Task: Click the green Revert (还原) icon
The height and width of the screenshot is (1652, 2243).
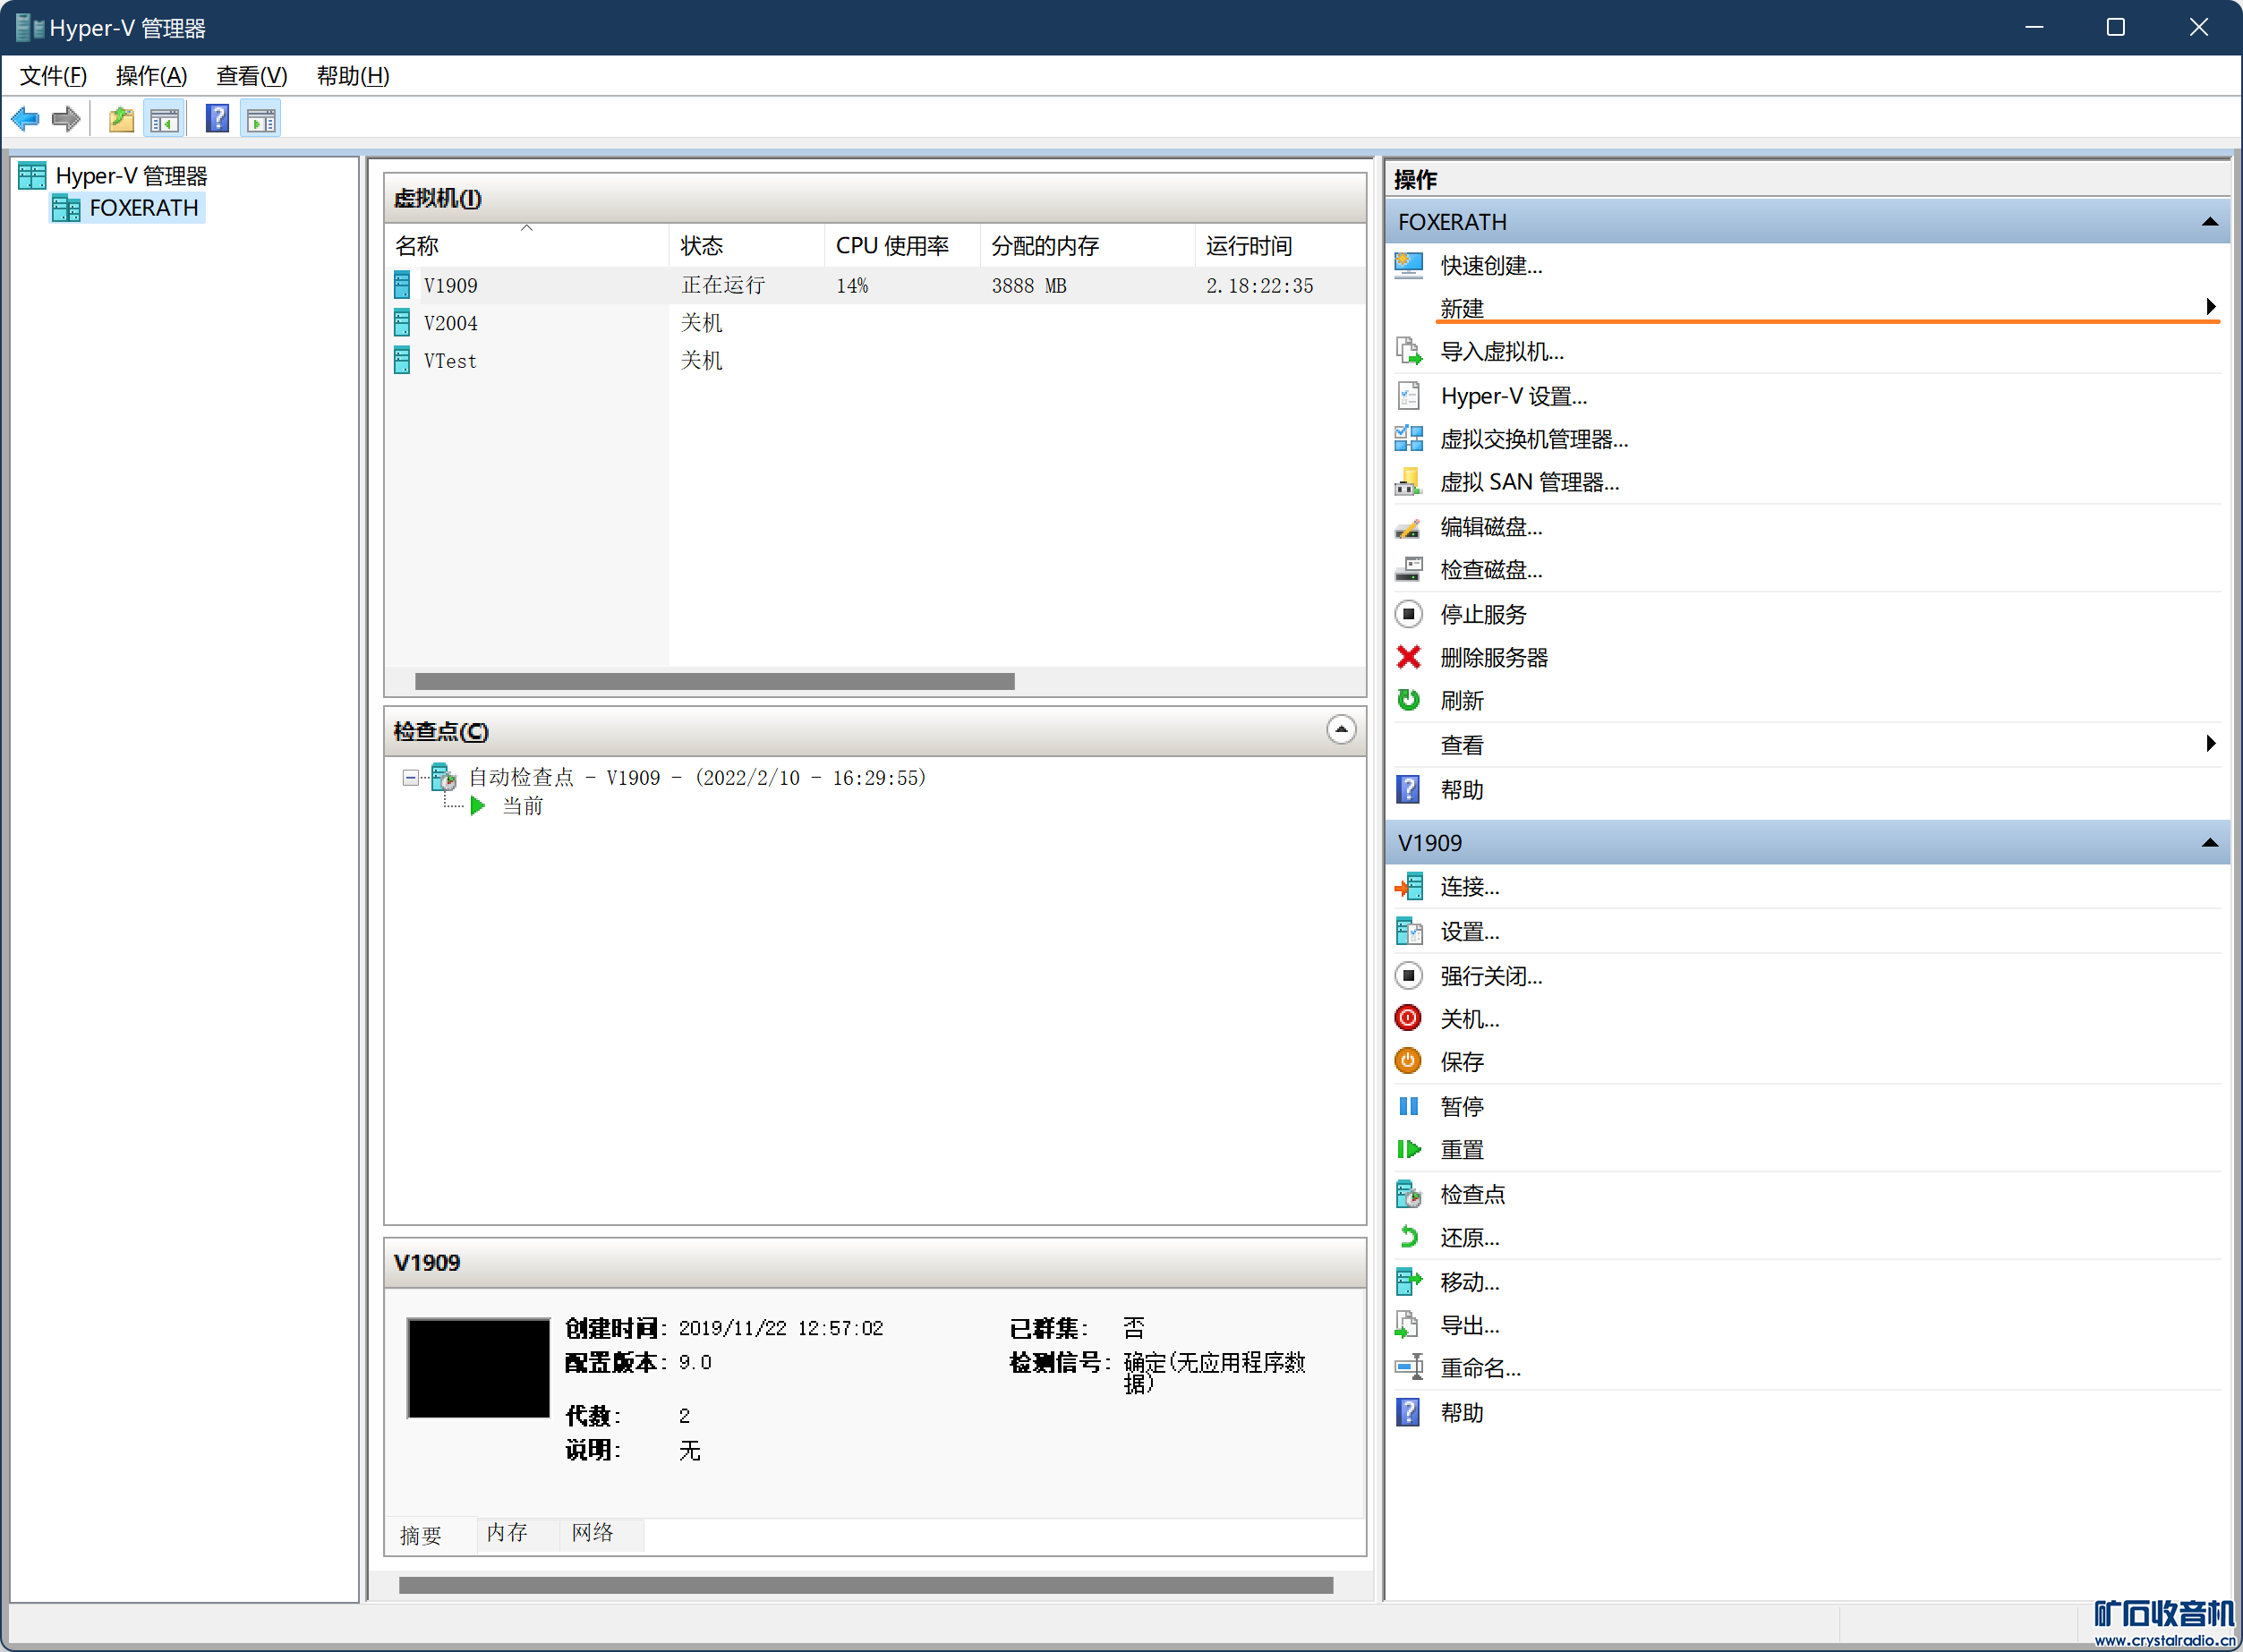Action: point(1409,1238)
